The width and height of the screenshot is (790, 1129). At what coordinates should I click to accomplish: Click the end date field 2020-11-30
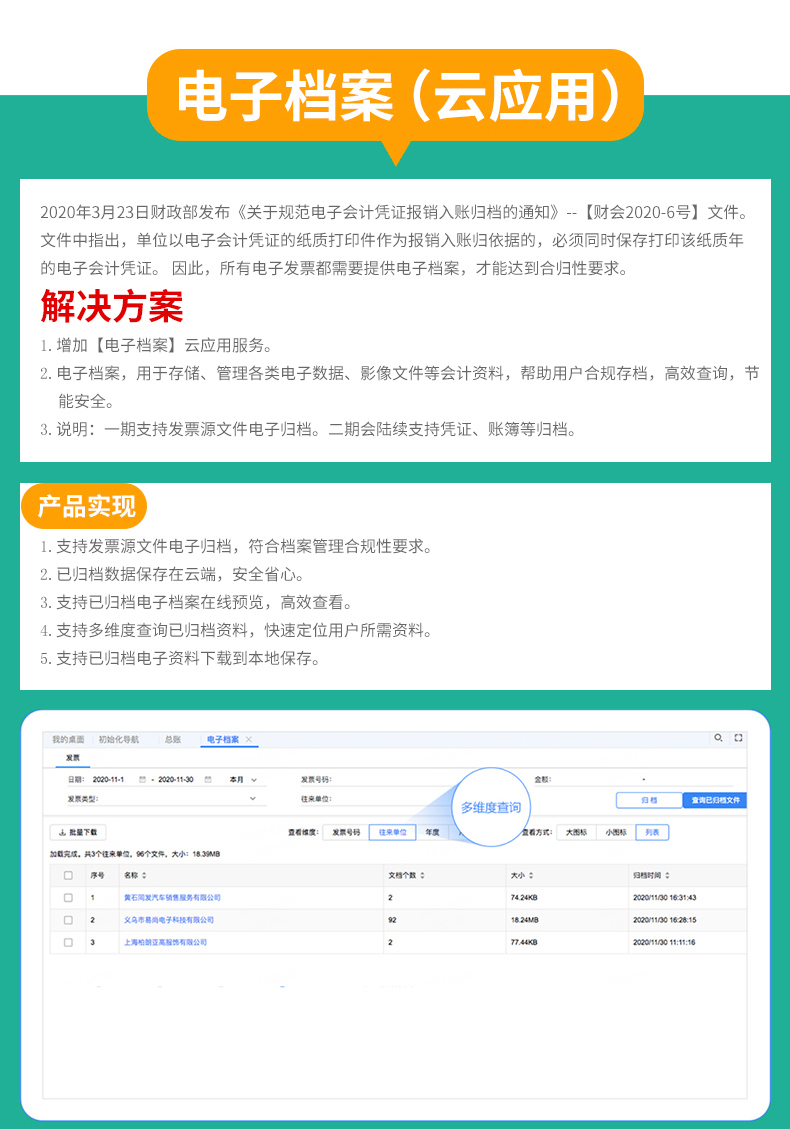coord(176,780)
